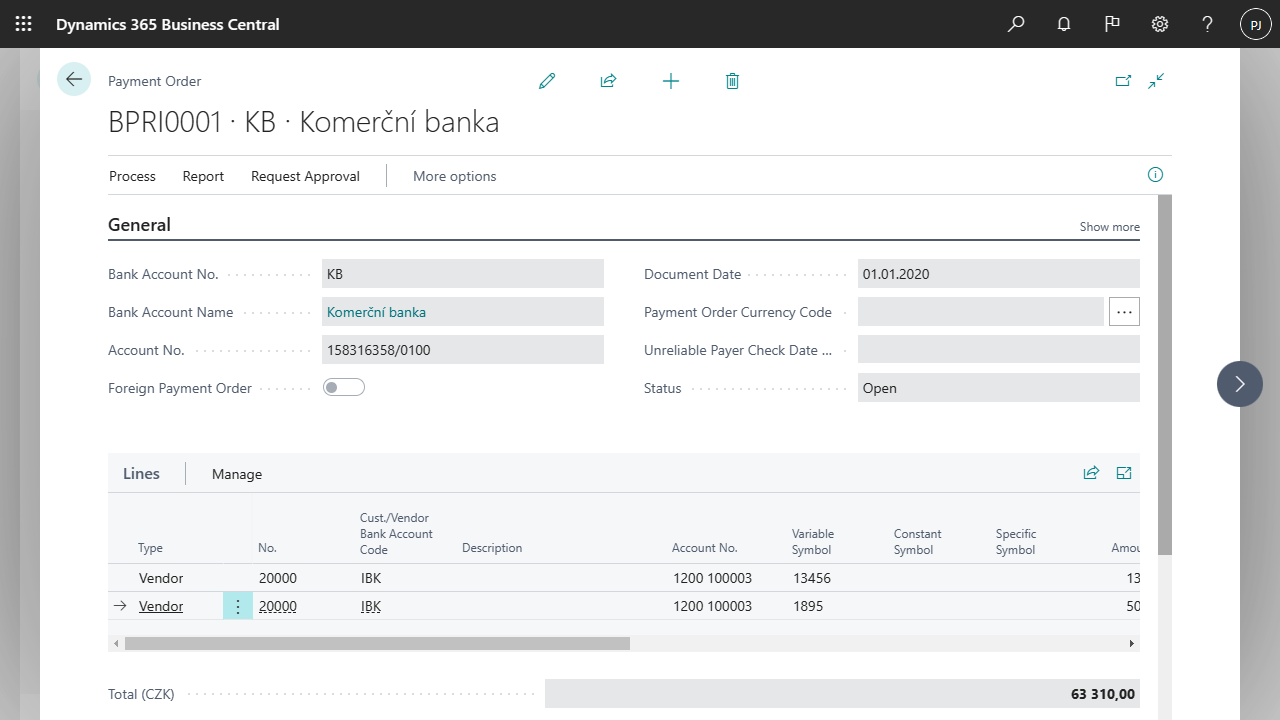
Task: Collapse the page with the shrink arrows icon
Action: pos(1157,81)
